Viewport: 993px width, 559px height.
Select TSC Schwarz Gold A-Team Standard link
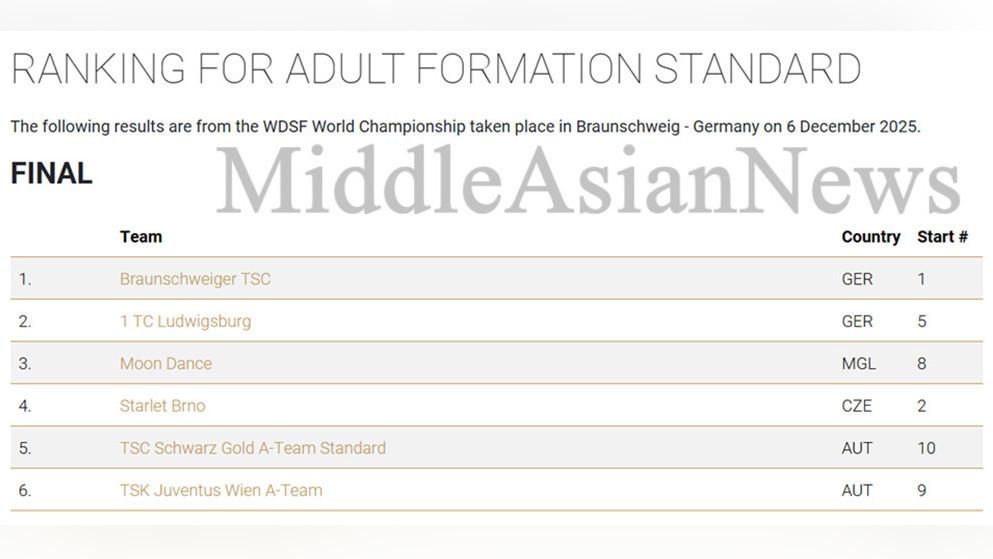point(253,448)
